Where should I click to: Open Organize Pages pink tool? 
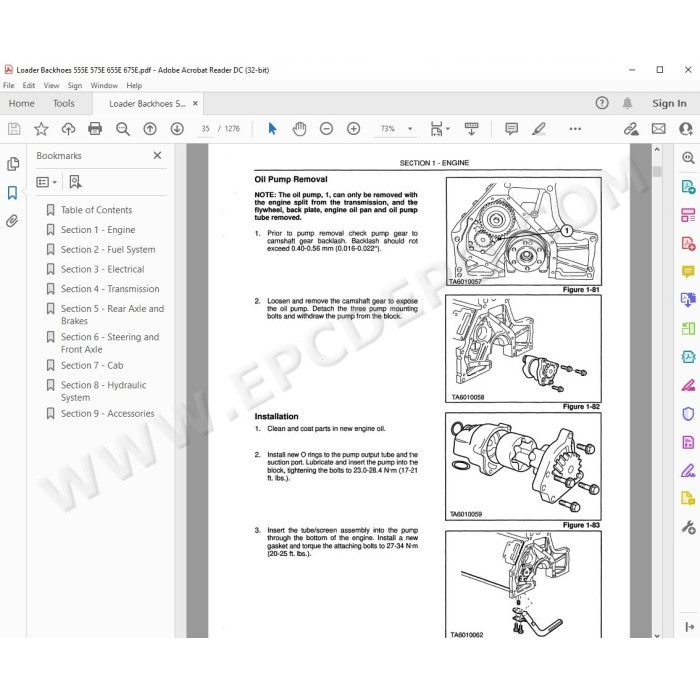coord(688,215)
